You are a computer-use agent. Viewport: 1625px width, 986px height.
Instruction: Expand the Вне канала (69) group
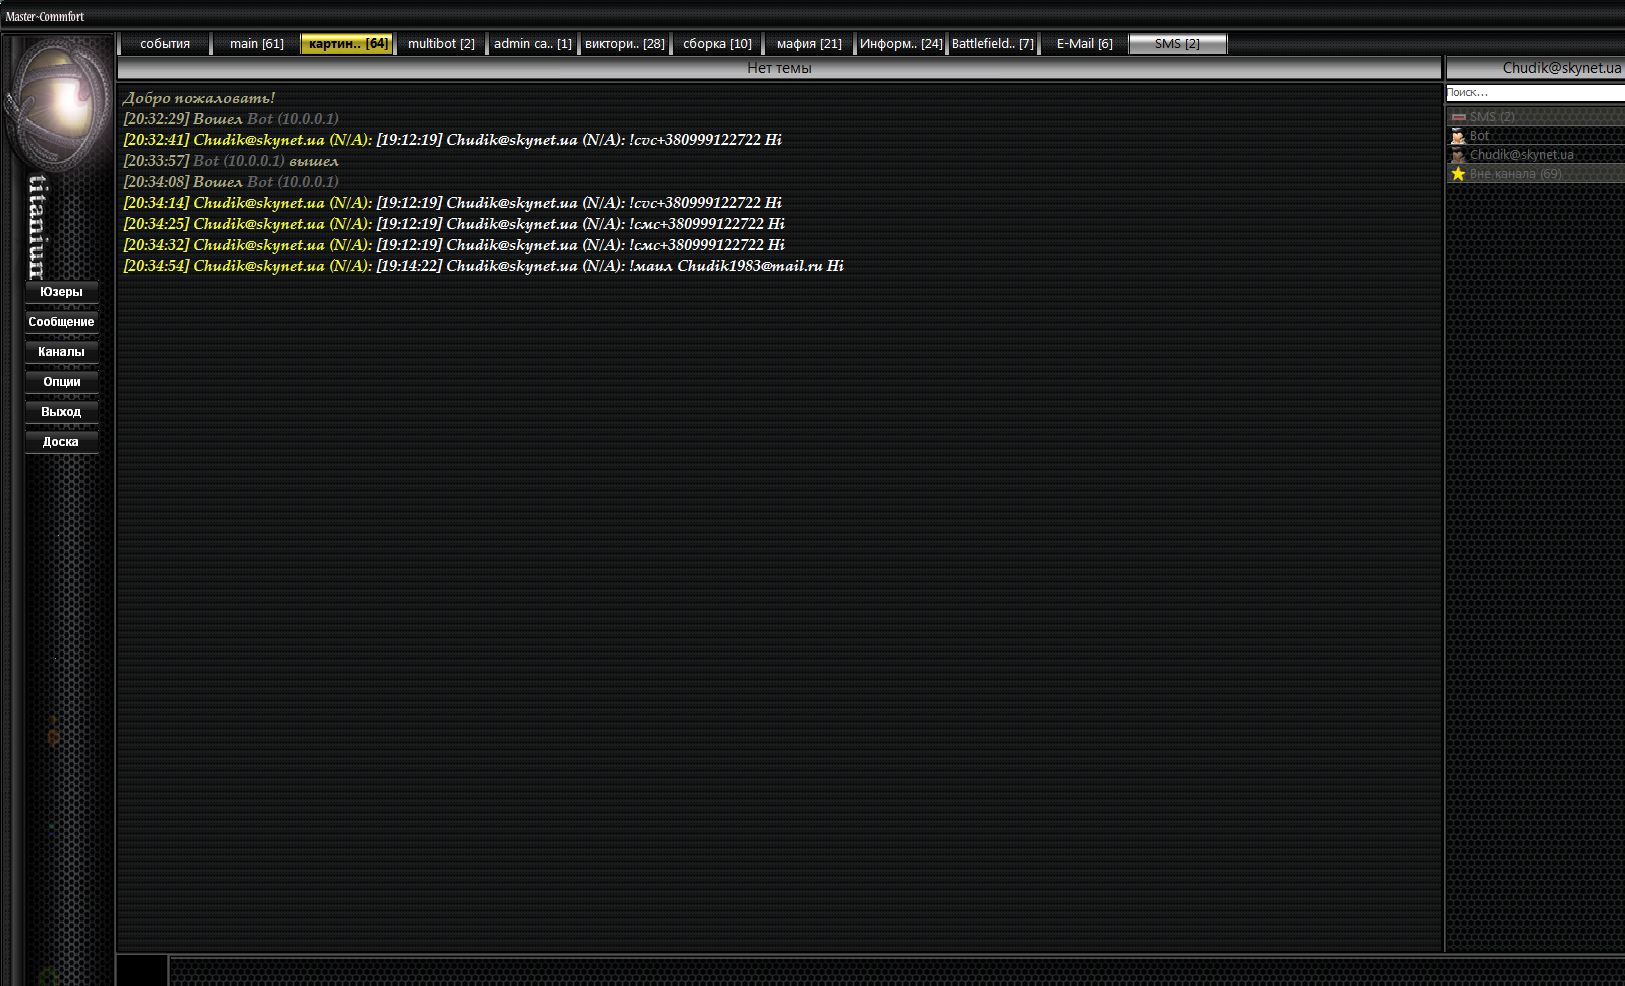[x=1515, y=174]
